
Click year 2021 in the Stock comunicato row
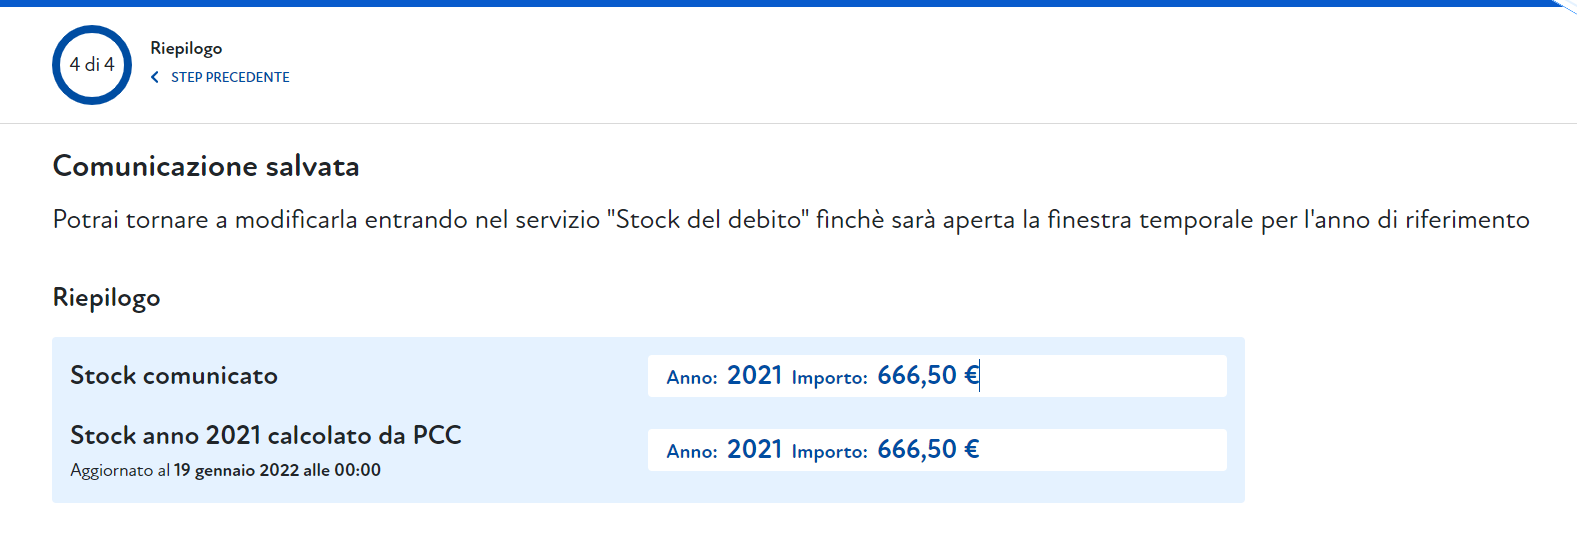[754, 376]
